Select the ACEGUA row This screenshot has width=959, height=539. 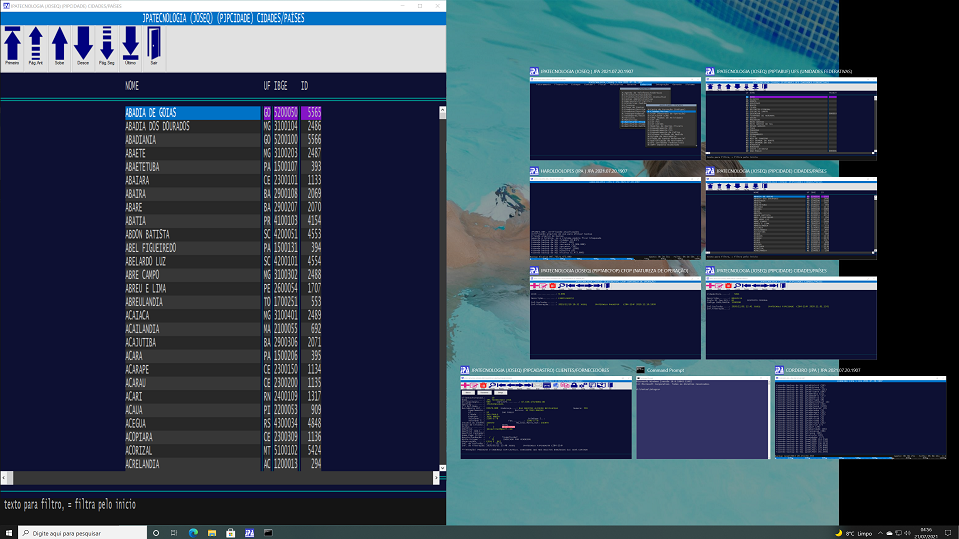click(x=223, y=423)
